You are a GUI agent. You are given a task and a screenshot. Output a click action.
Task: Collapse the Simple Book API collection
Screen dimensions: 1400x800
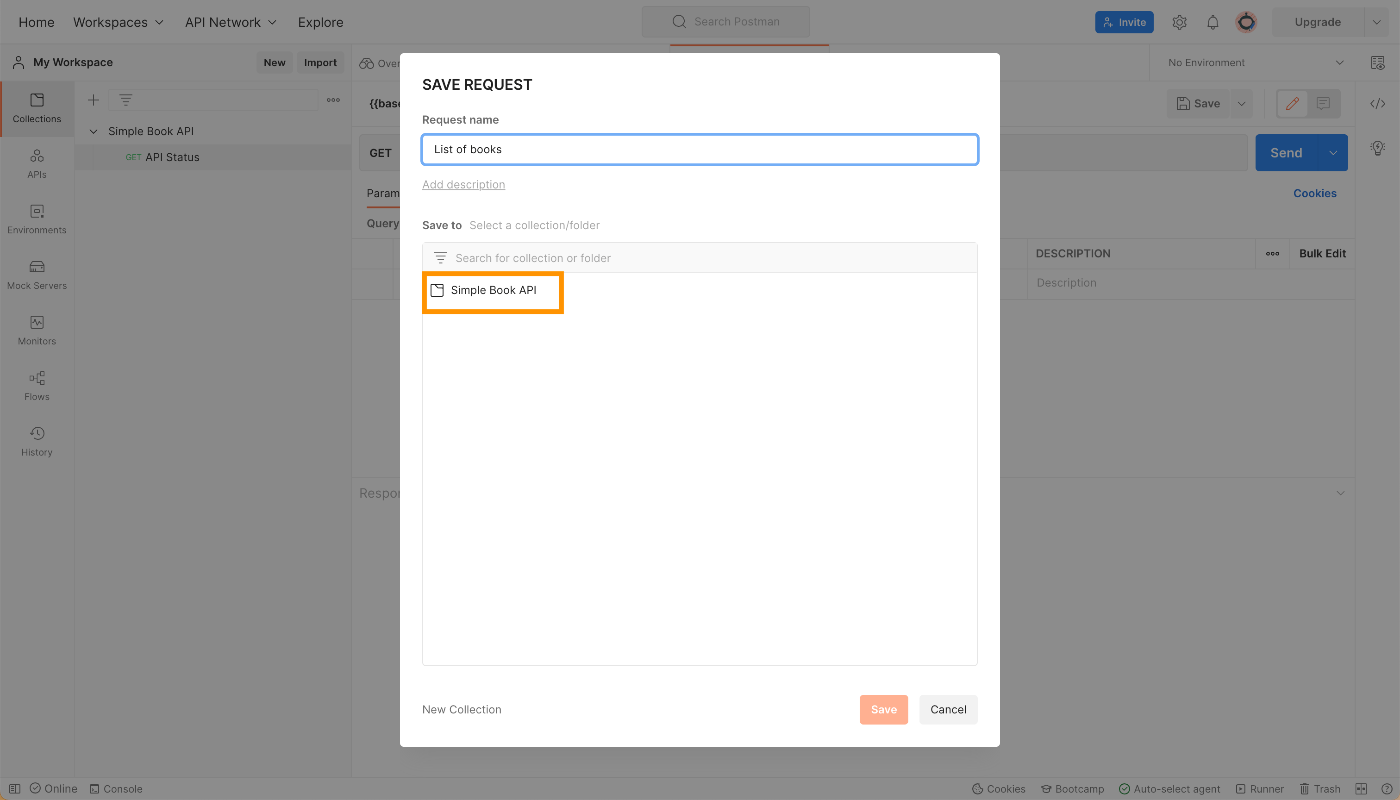[x=94, y=131]
